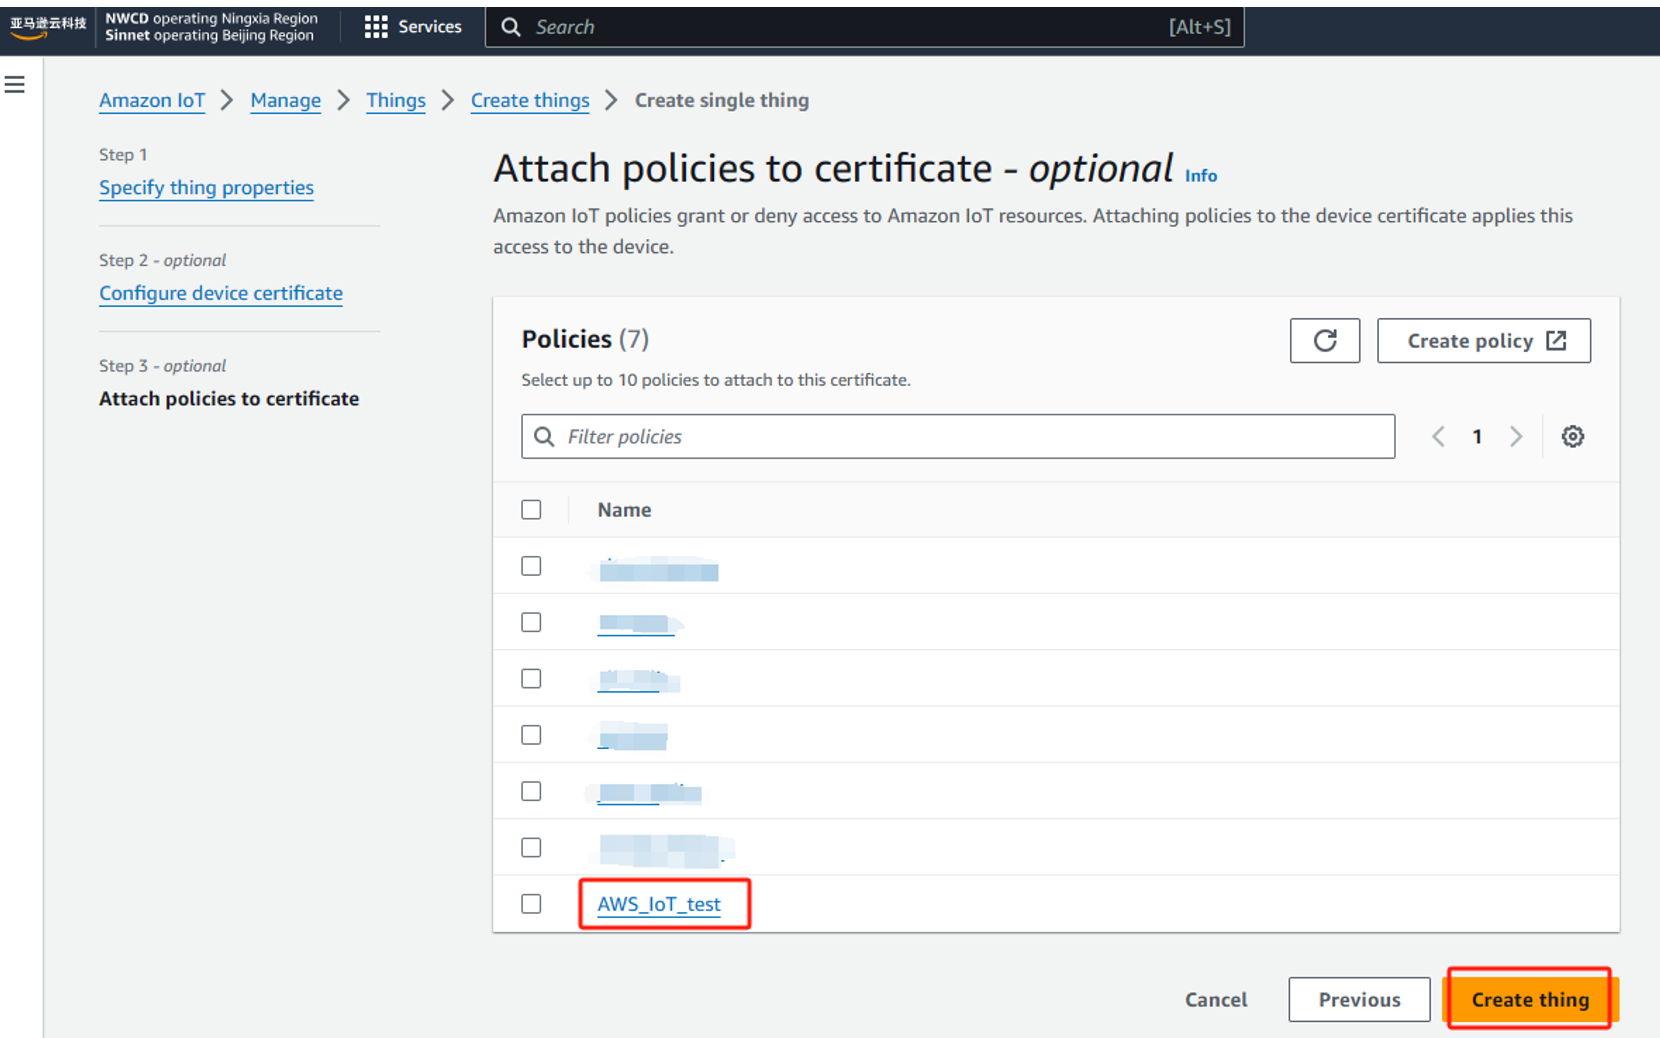The height and width of the screenshot is (1038, 1660).
Task: Refresh the policies list
Action: (1324, 341)
